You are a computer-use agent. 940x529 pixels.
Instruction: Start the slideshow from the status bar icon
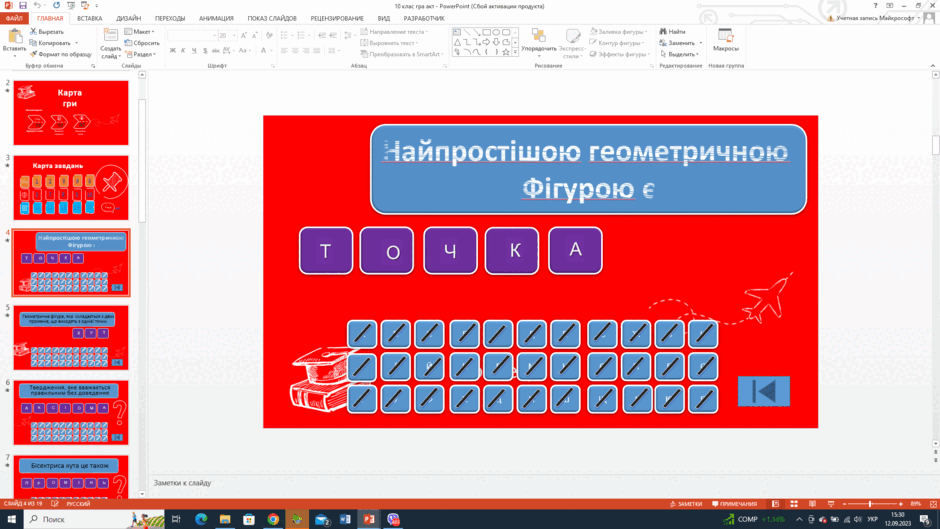pyautogui.click(x=830, y=504)
